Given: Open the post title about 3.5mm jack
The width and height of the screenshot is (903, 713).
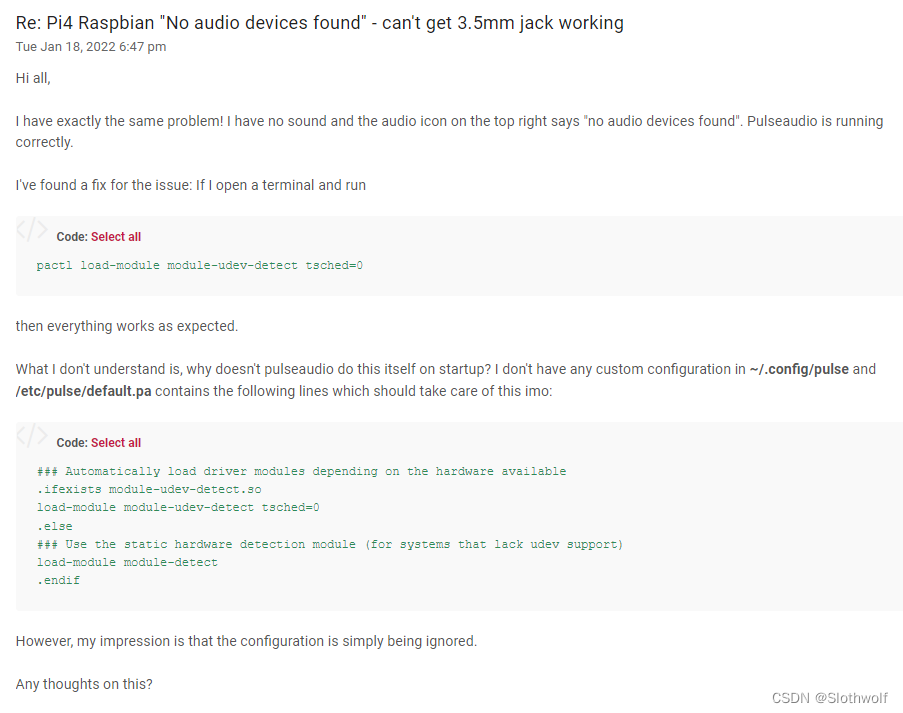Looking at the screenshot, I should (x=320, y=23).
